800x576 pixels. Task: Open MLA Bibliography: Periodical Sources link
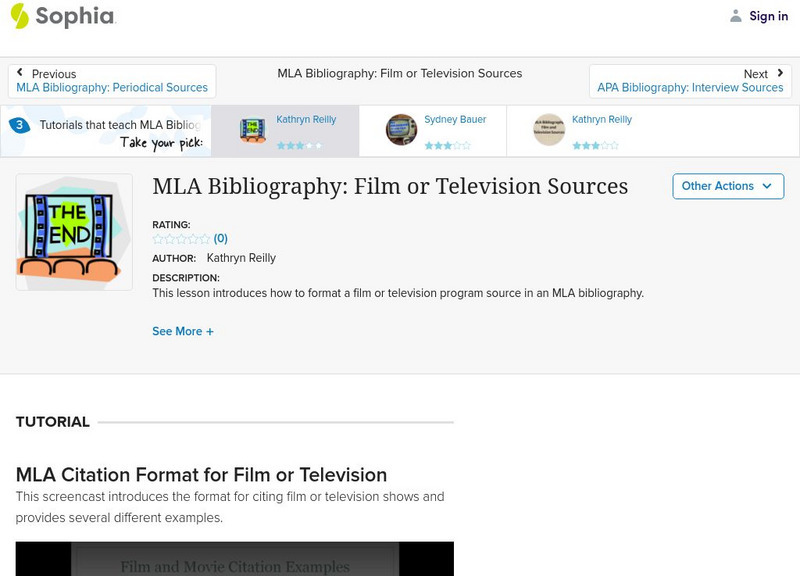(112, 88)
